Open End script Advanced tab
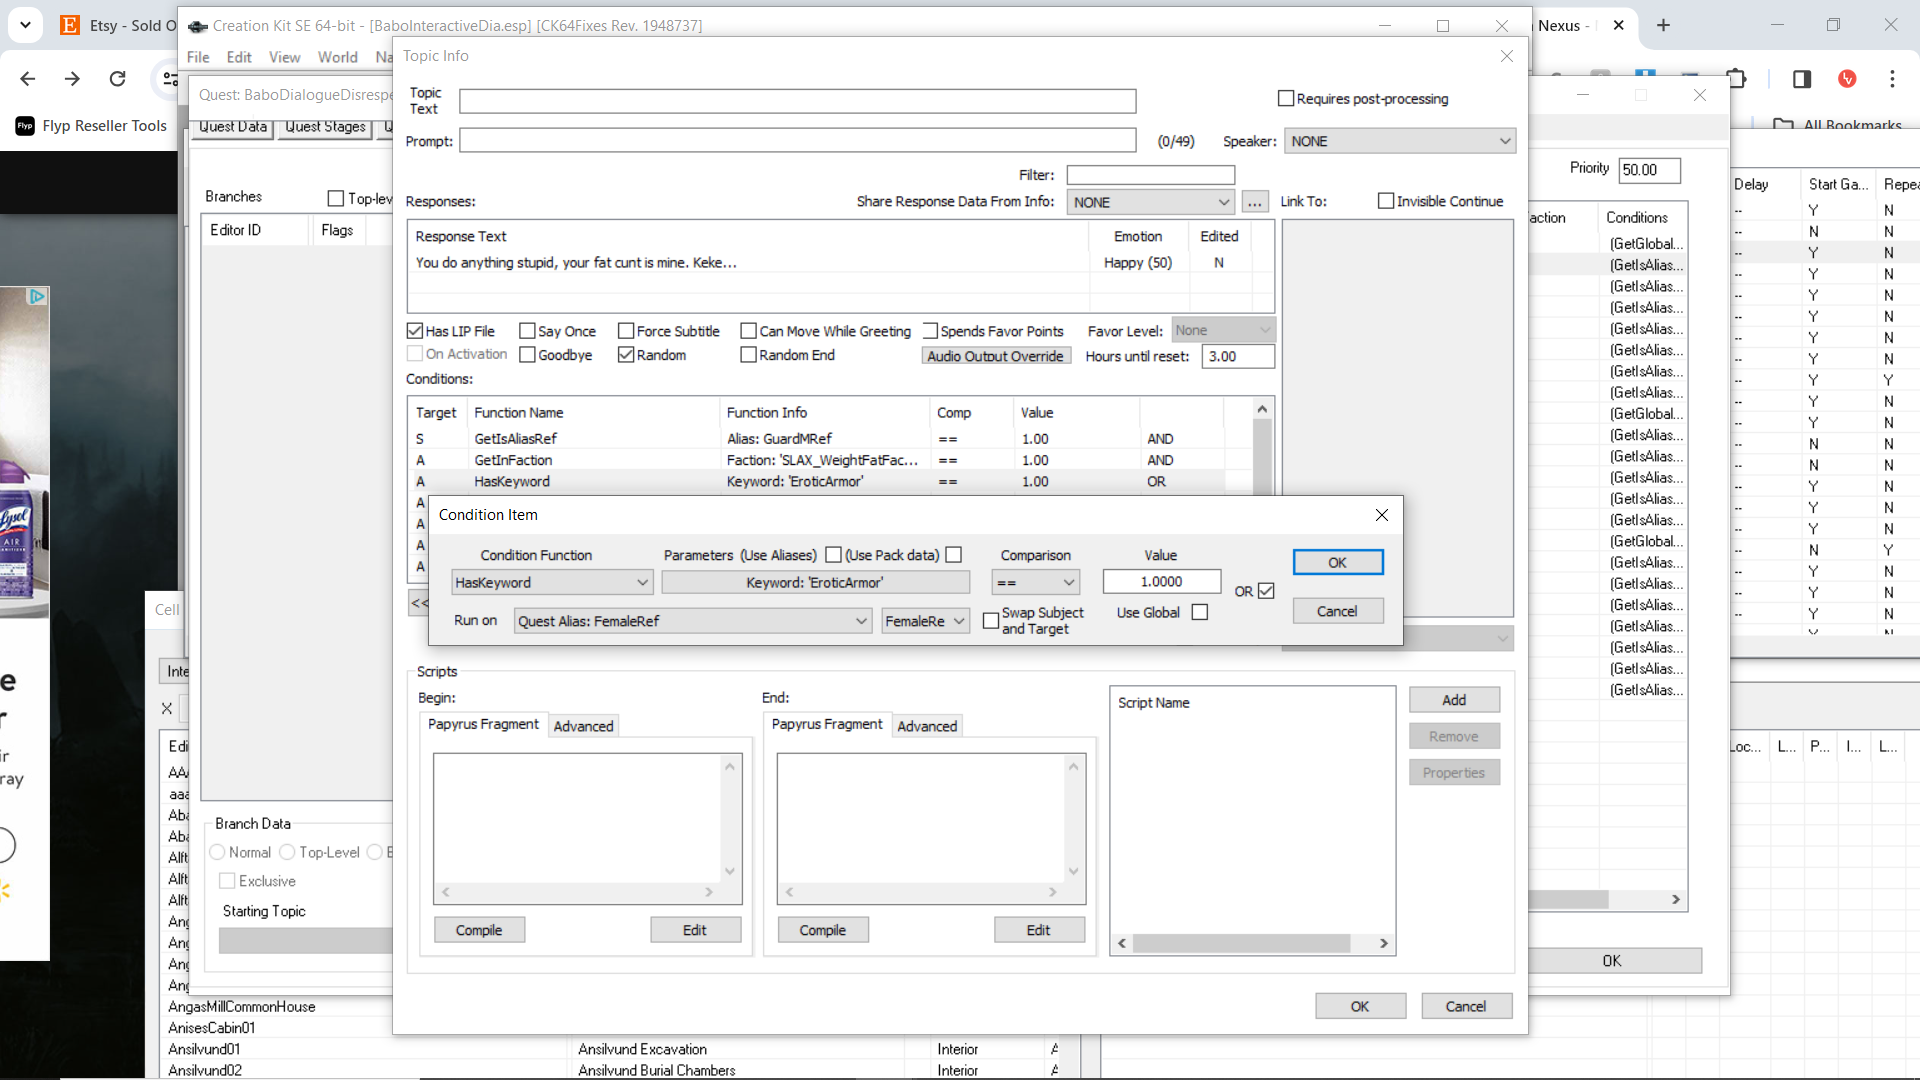The height and width of the screenshot is (1080, 1920). coord(927,726)
